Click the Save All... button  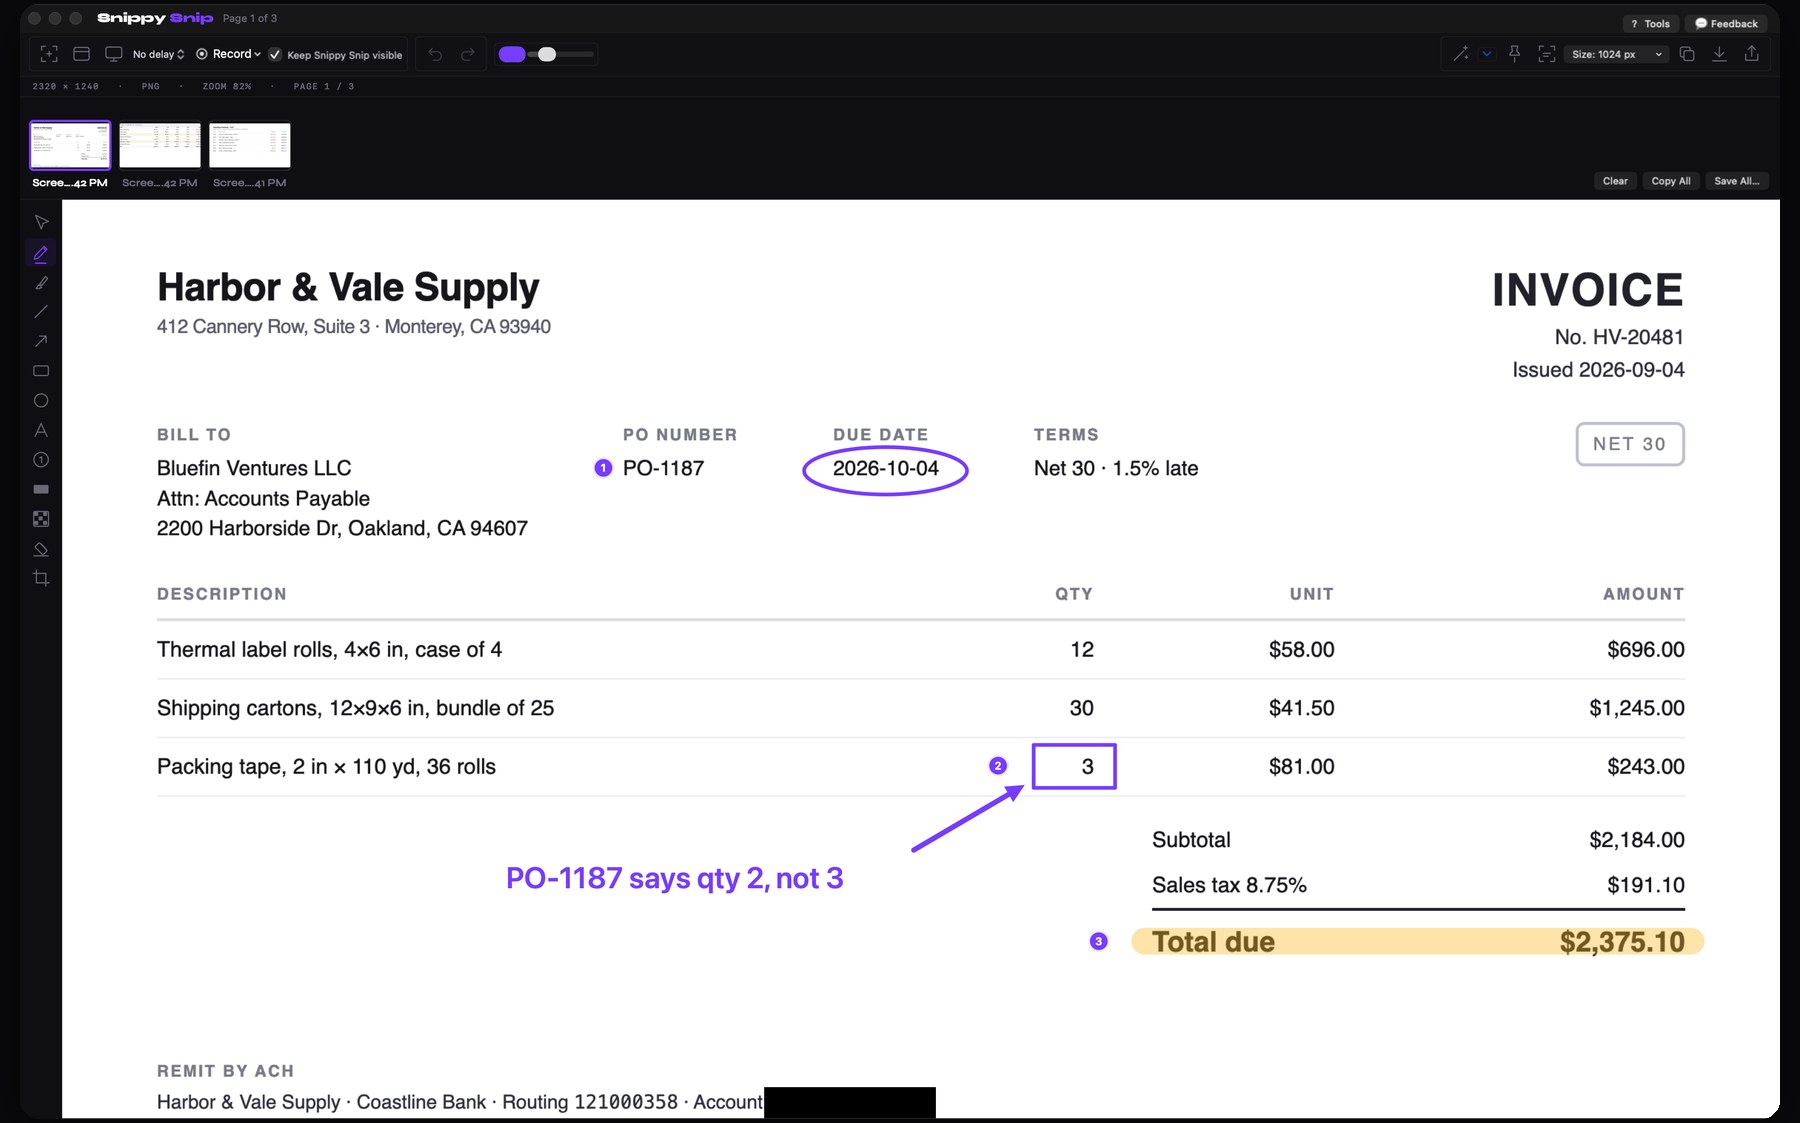(1736, 181)
